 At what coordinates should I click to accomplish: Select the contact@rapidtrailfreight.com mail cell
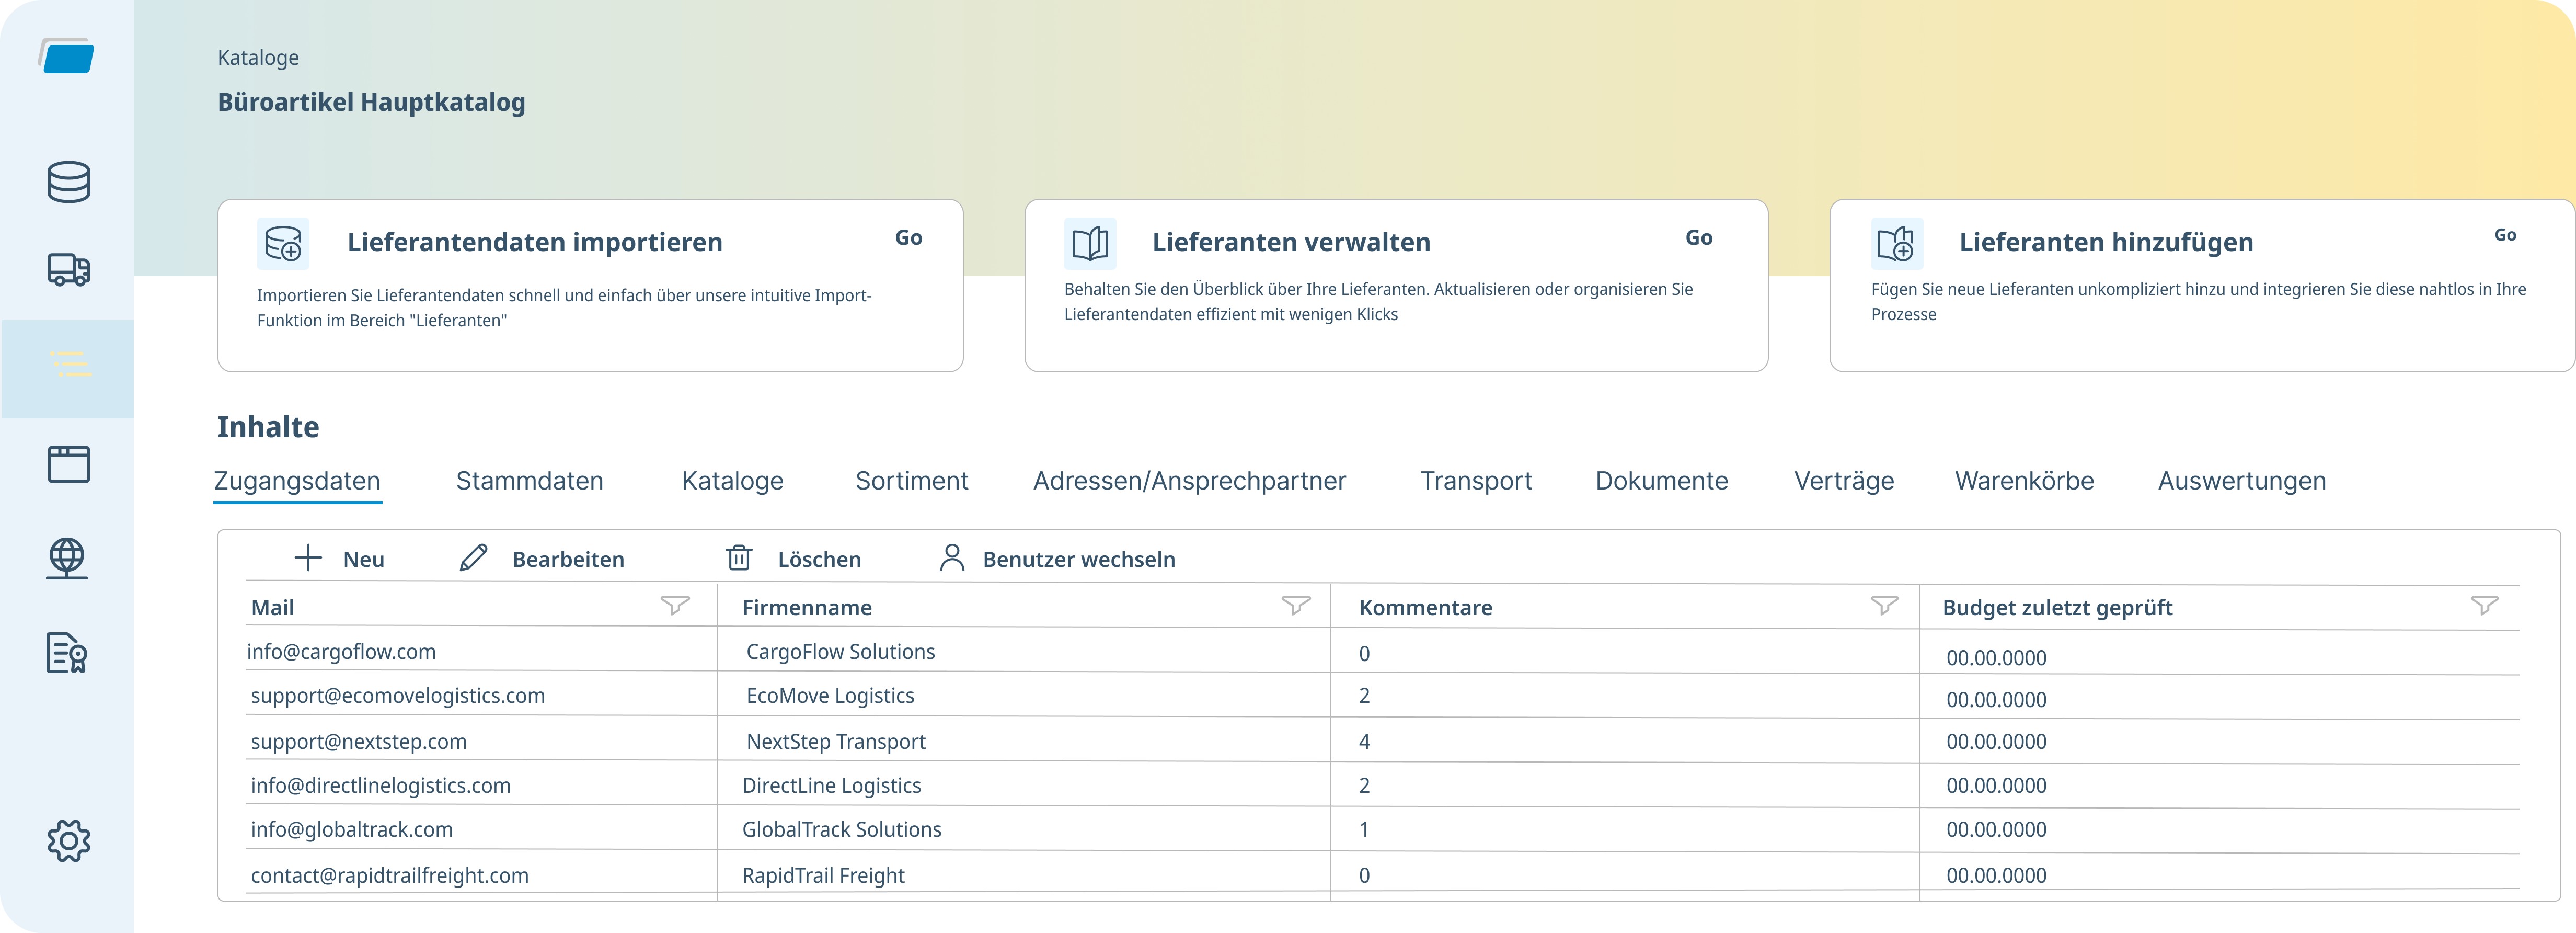(x=389, y=876)
